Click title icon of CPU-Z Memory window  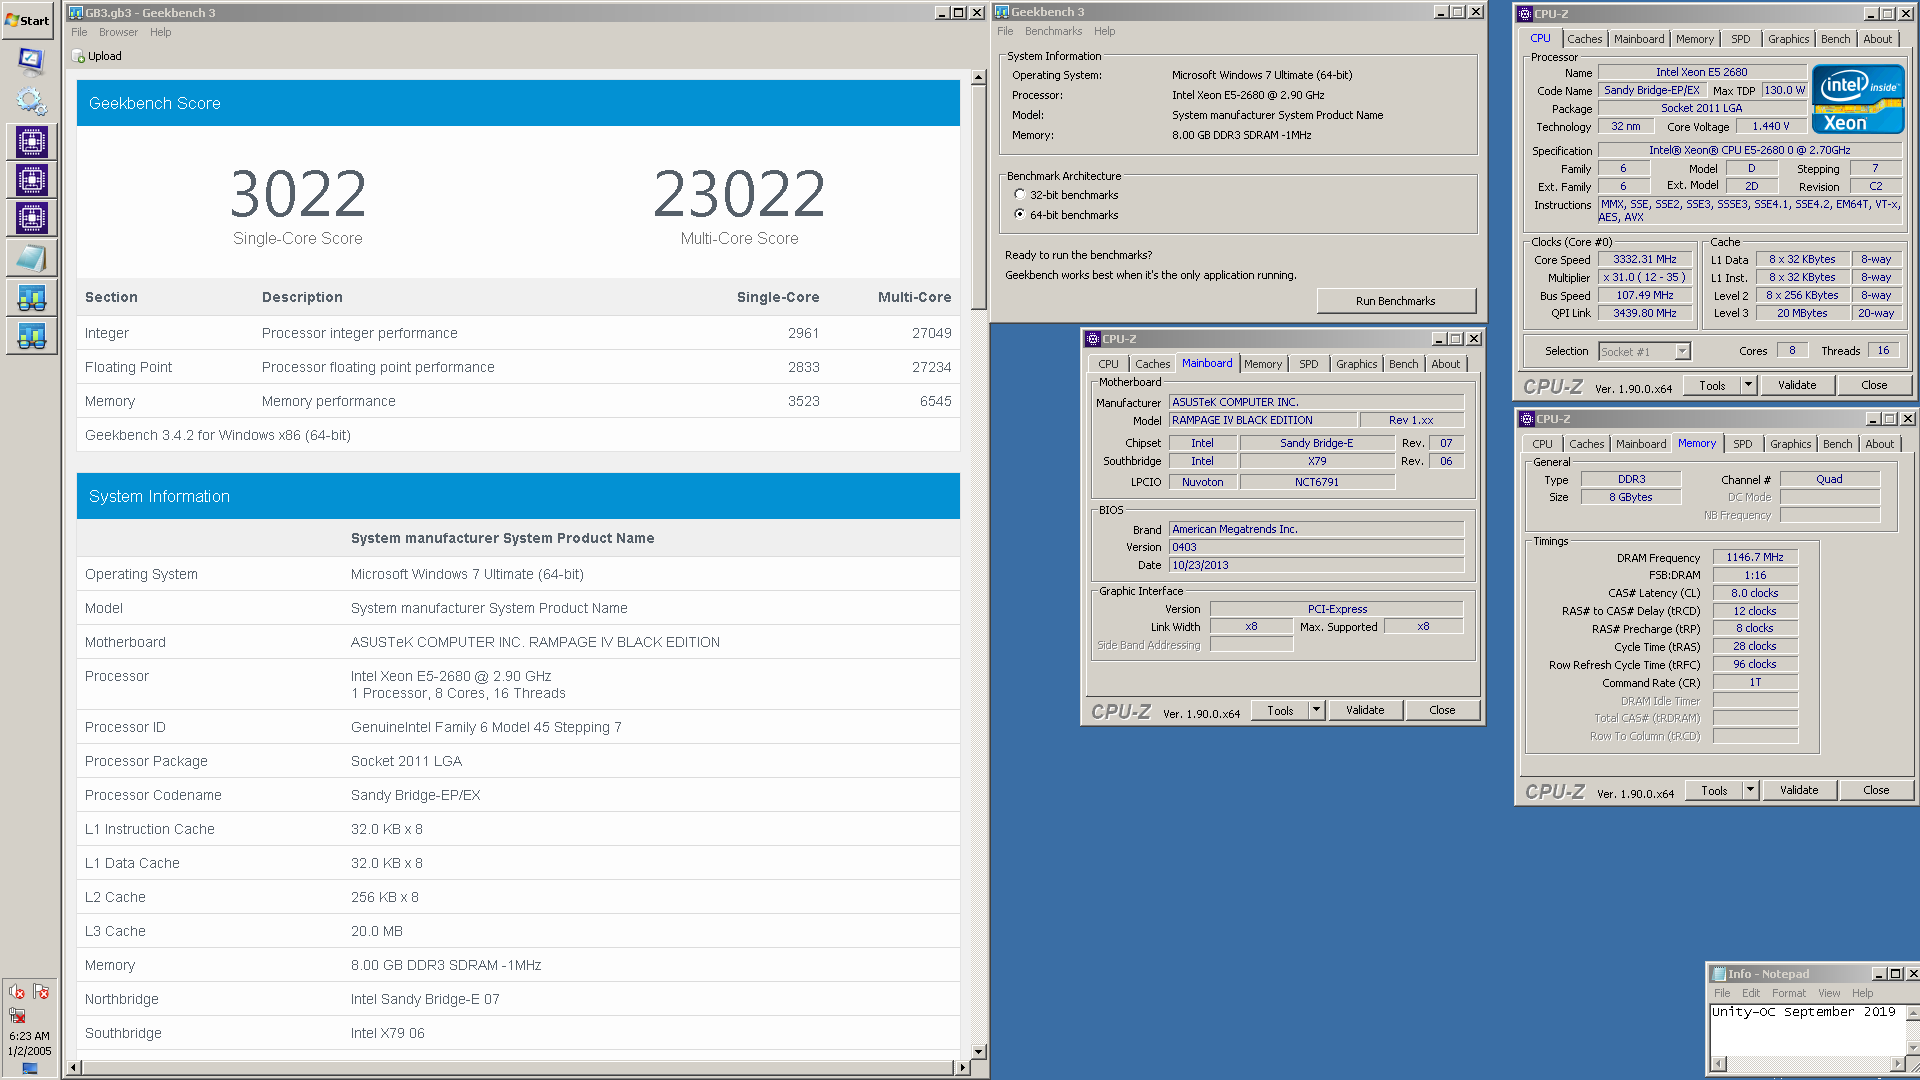[1527, 419]
